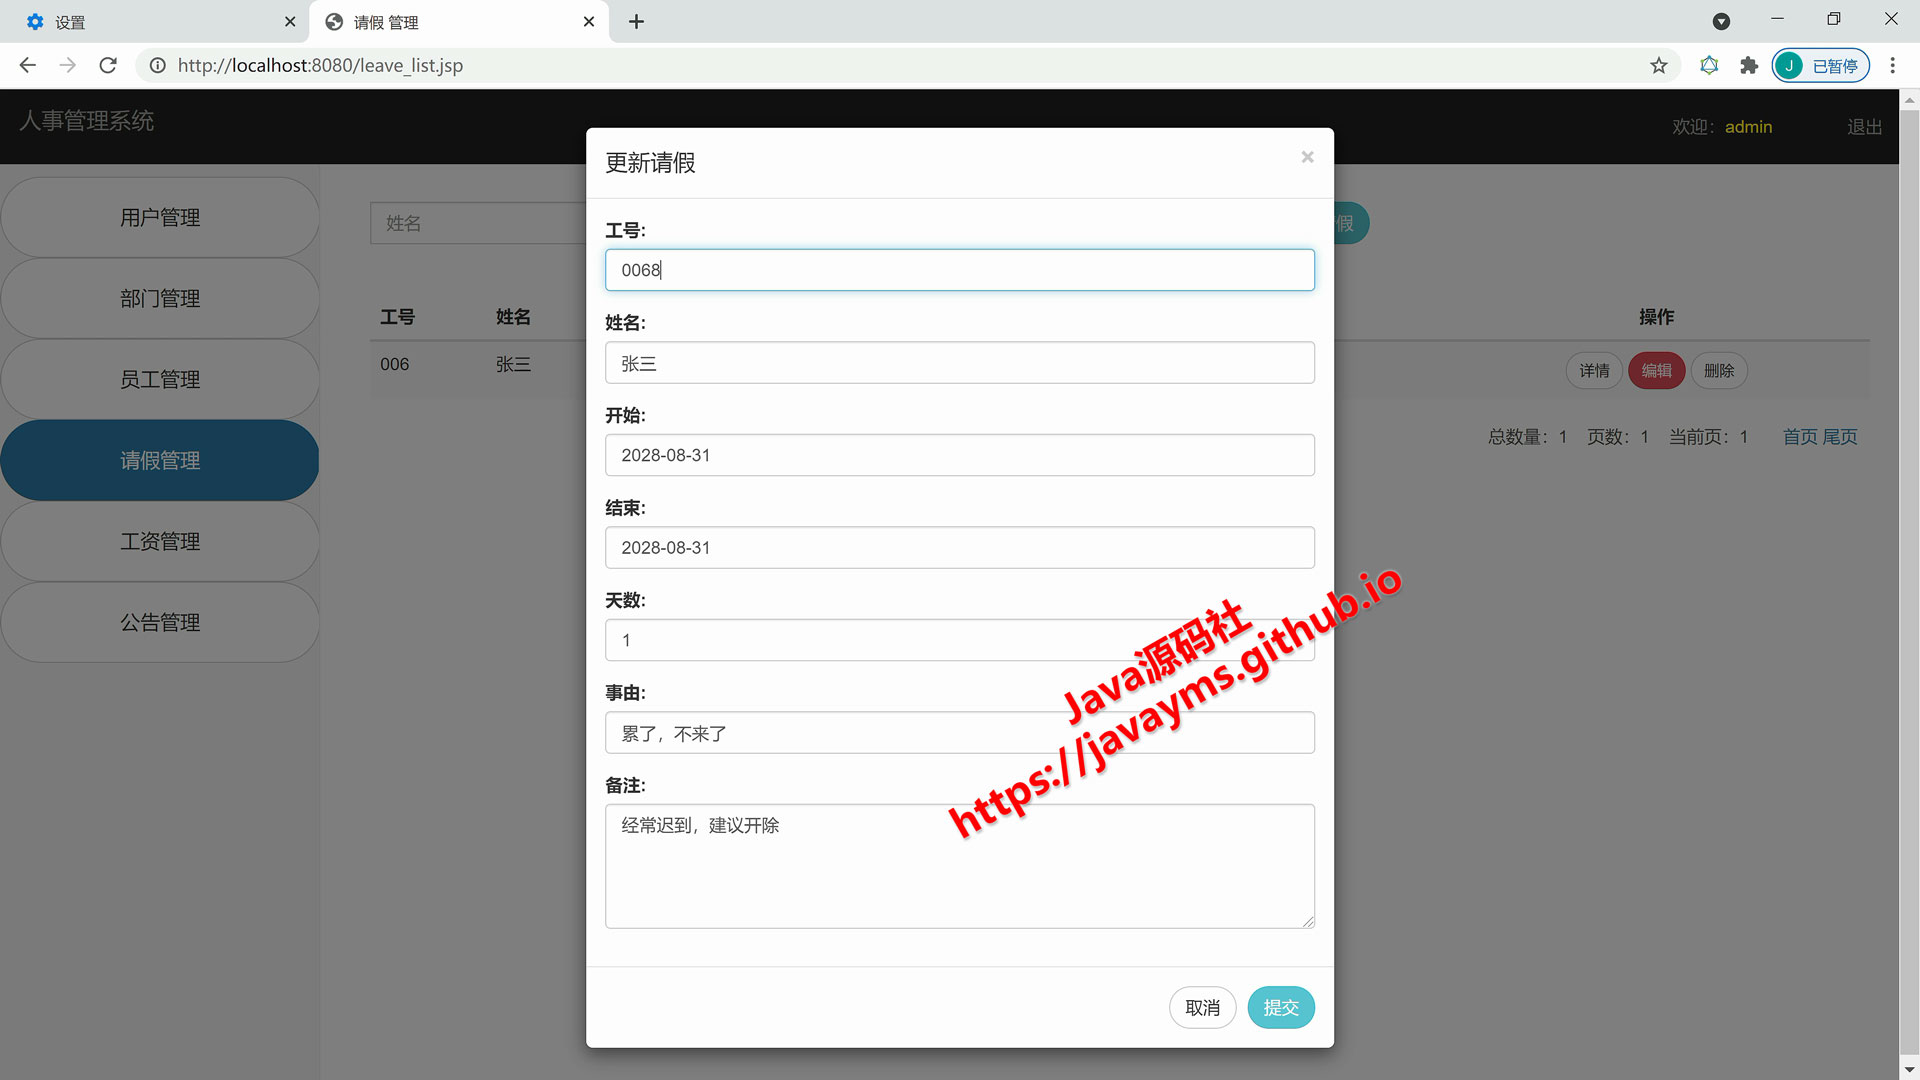The height and width of the screenshot is (1080, 1920).
Task: Click the 姓名 input field showing 张三
Action: pyautogui.click(x=959, y=363)
